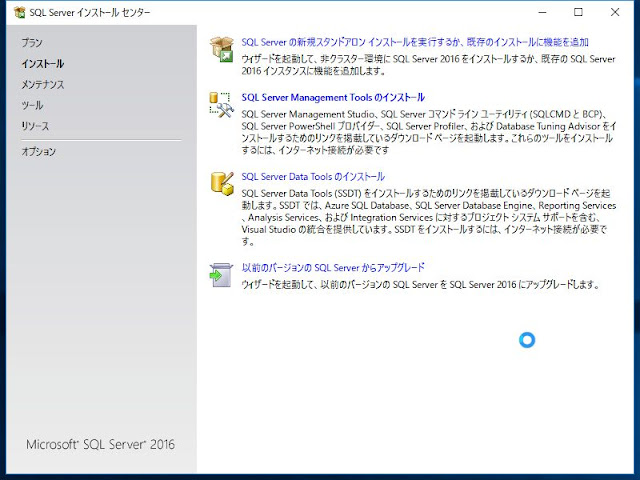Click the new standalone installation box icon
The image size is (640, 480).
[222, 49]
